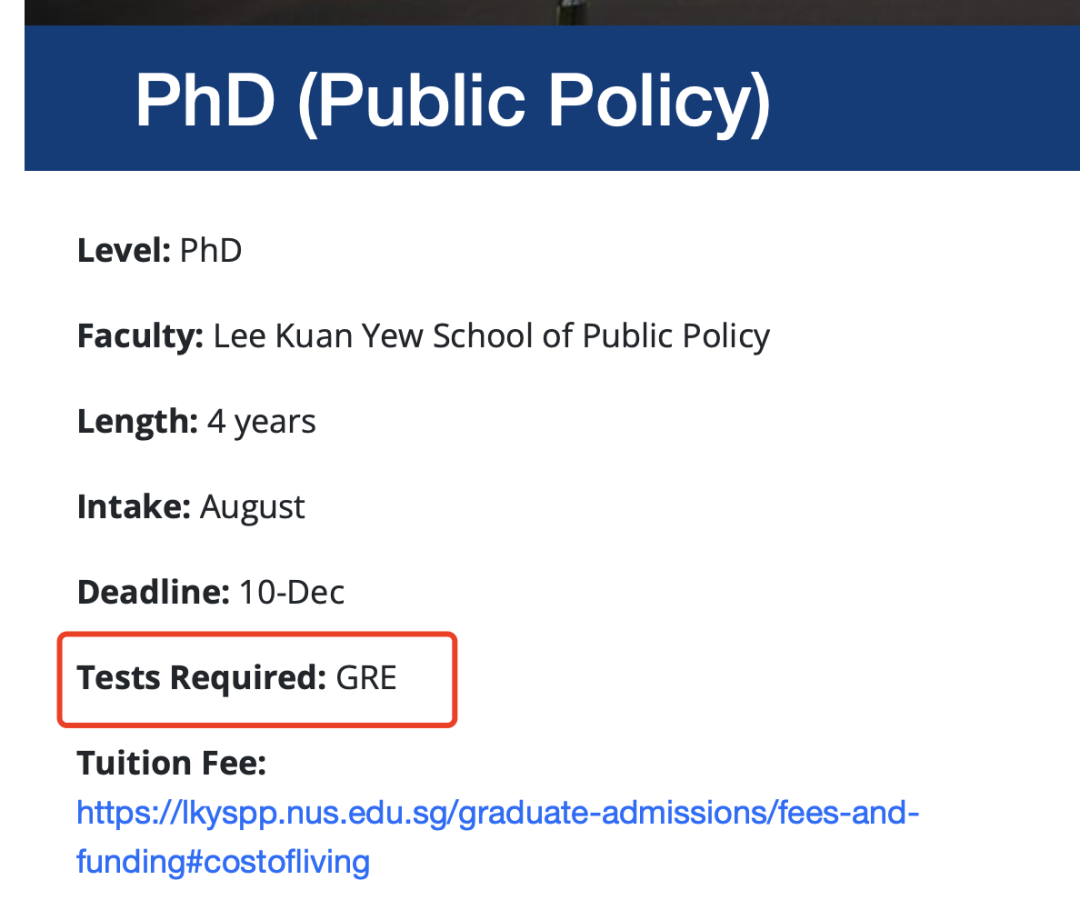Select the GRE test value
This screenshot has height=920, width=1080.
[366, 678]
